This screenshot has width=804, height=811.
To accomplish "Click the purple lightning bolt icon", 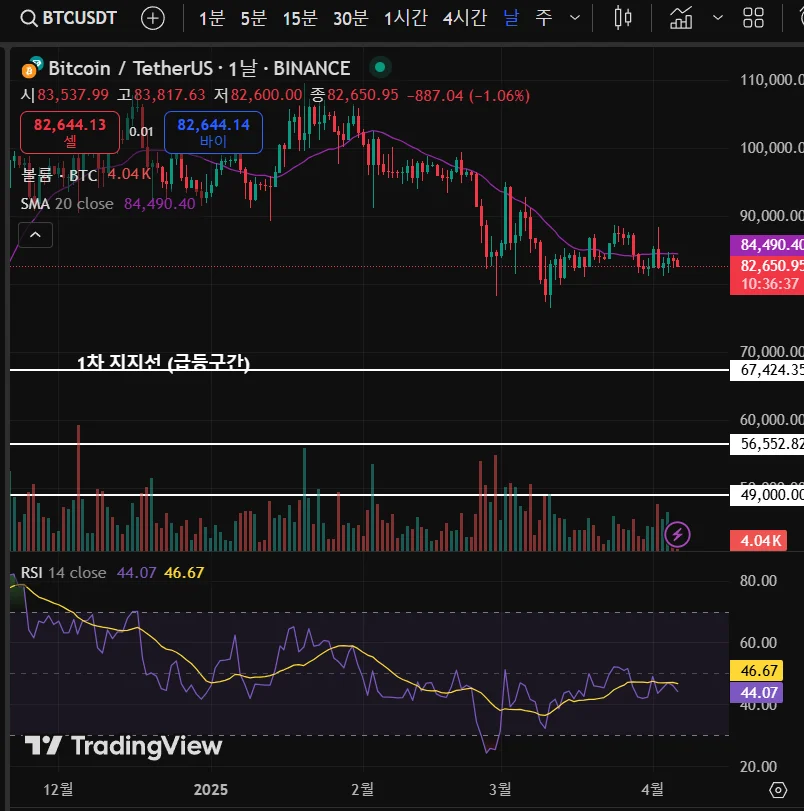I will (x=677, y=534).
